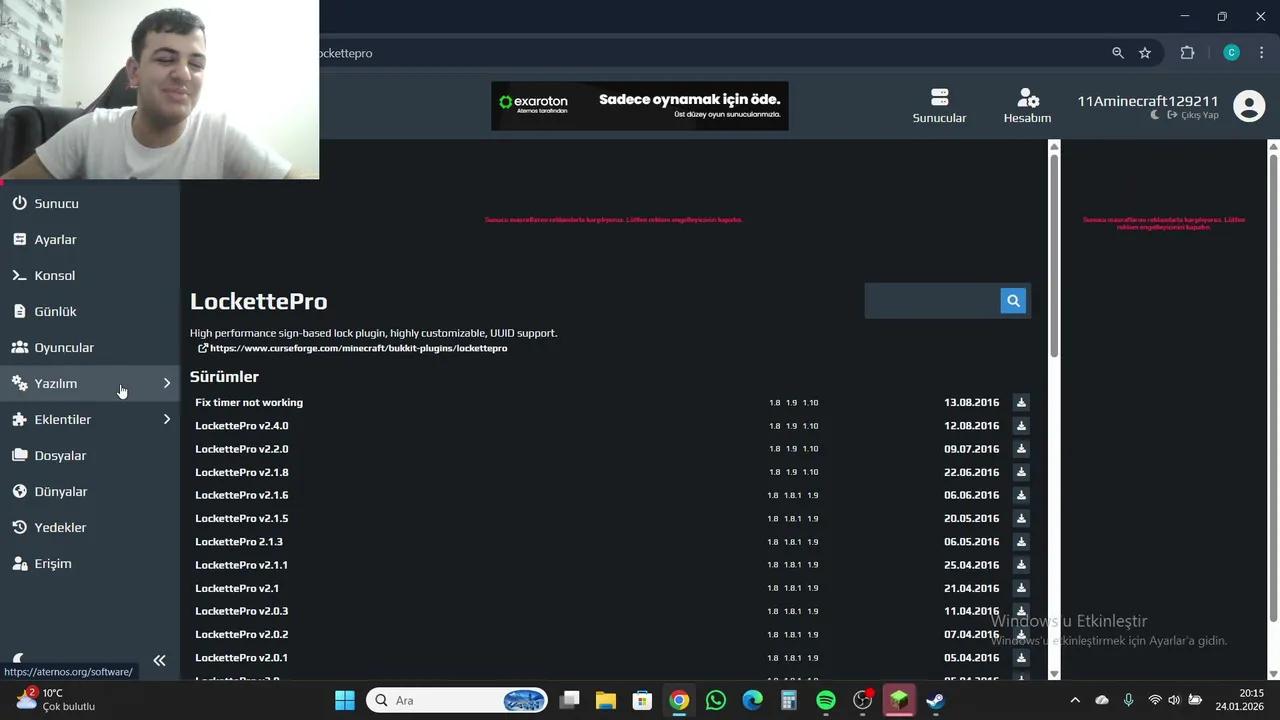Open Hesabım account settings
The width and height of the screenshot is (1280, 720).
(1027, 105)
